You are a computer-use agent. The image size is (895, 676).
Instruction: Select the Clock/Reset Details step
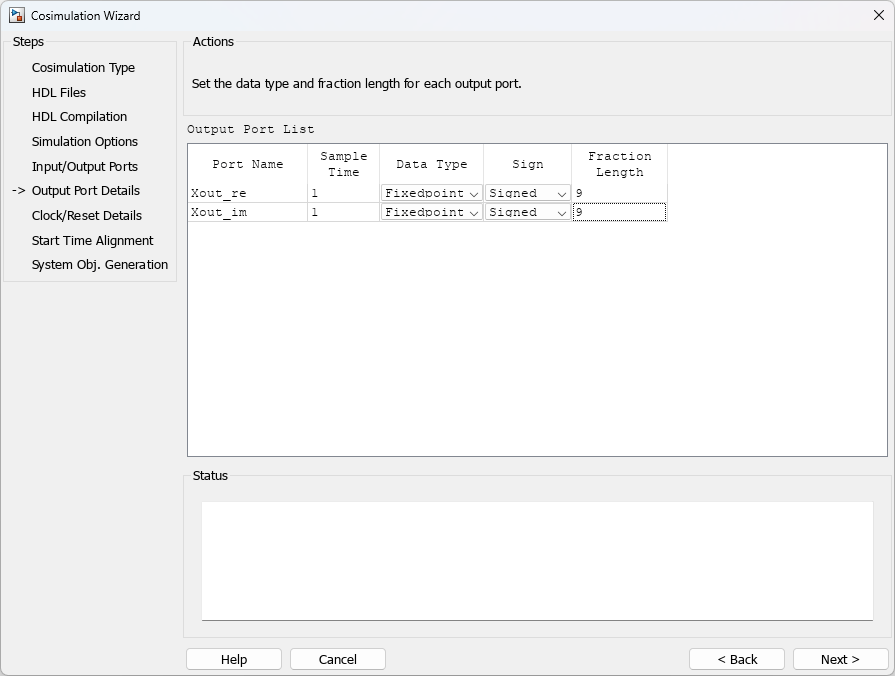85,215
